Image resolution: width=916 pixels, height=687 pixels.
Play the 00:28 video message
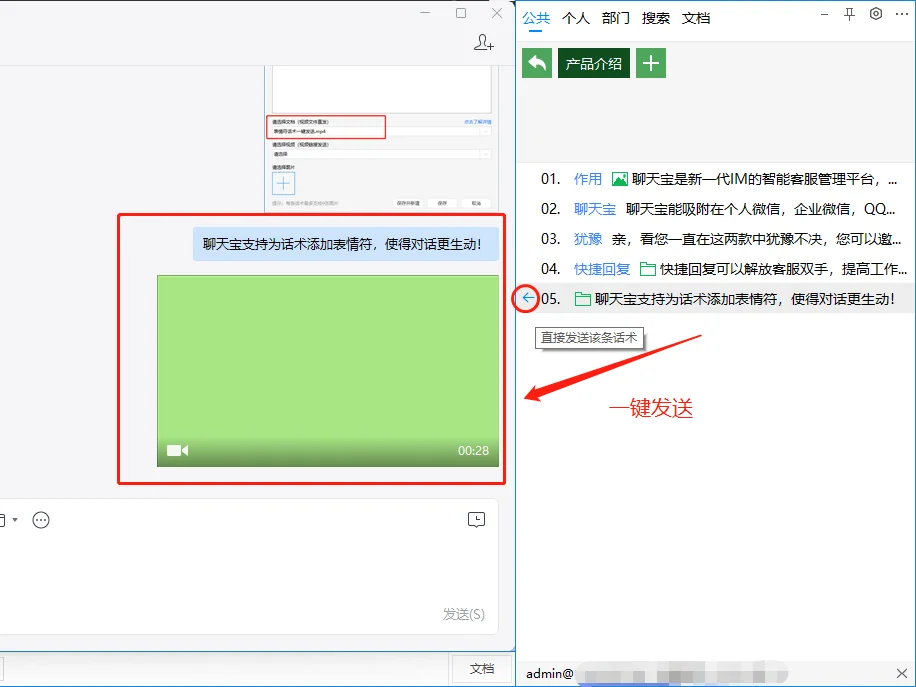pyautogui.click(x=328, y=371)
